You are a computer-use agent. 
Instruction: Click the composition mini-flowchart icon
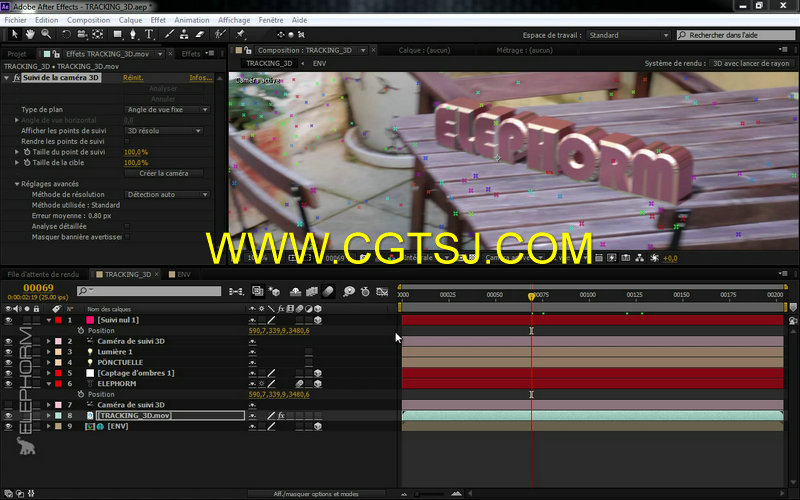[x=236, y=291]
